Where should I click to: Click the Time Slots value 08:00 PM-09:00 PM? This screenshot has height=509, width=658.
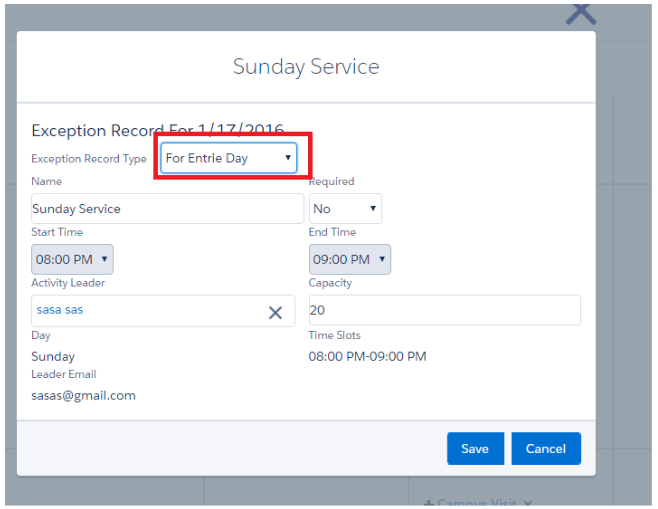click(367, 356)
